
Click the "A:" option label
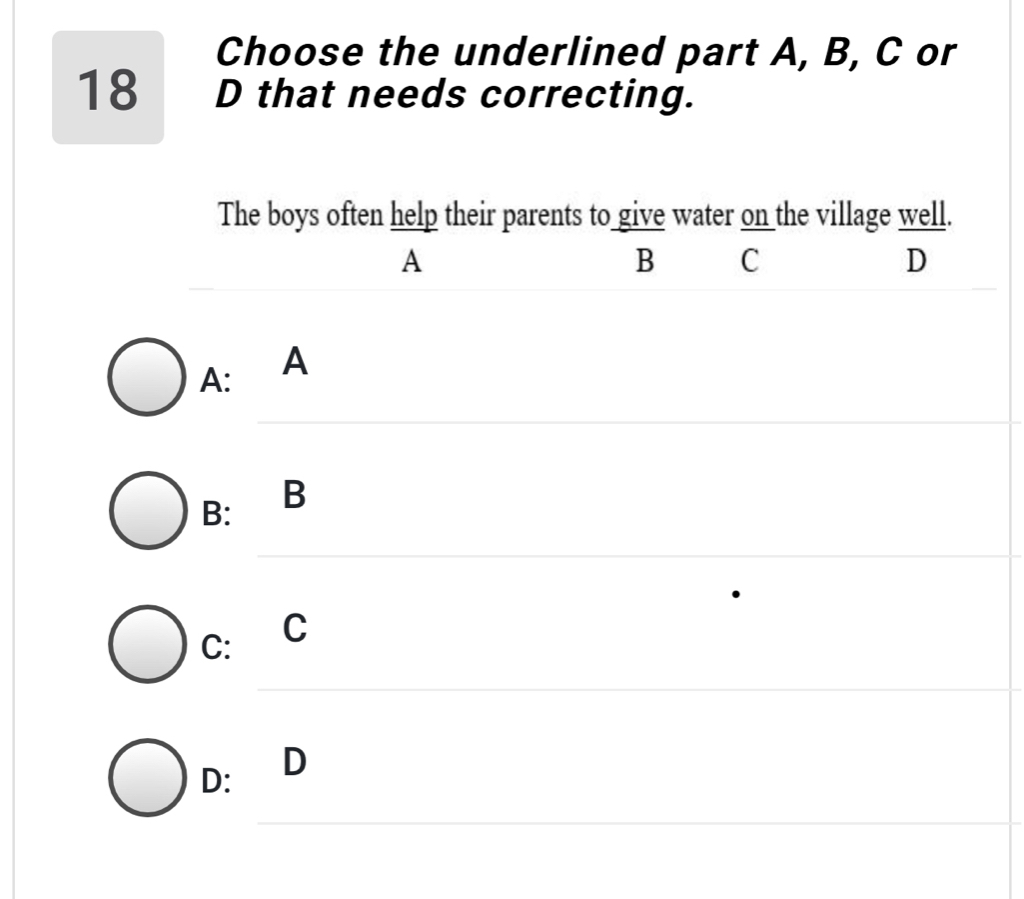[216, 381]
